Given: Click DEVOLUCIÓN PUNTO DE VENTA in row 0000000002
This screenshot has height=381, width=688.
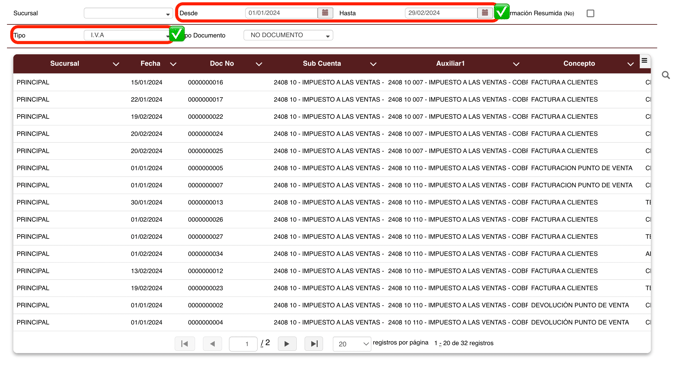Looking at the screenshot, I should coord(580,305).
